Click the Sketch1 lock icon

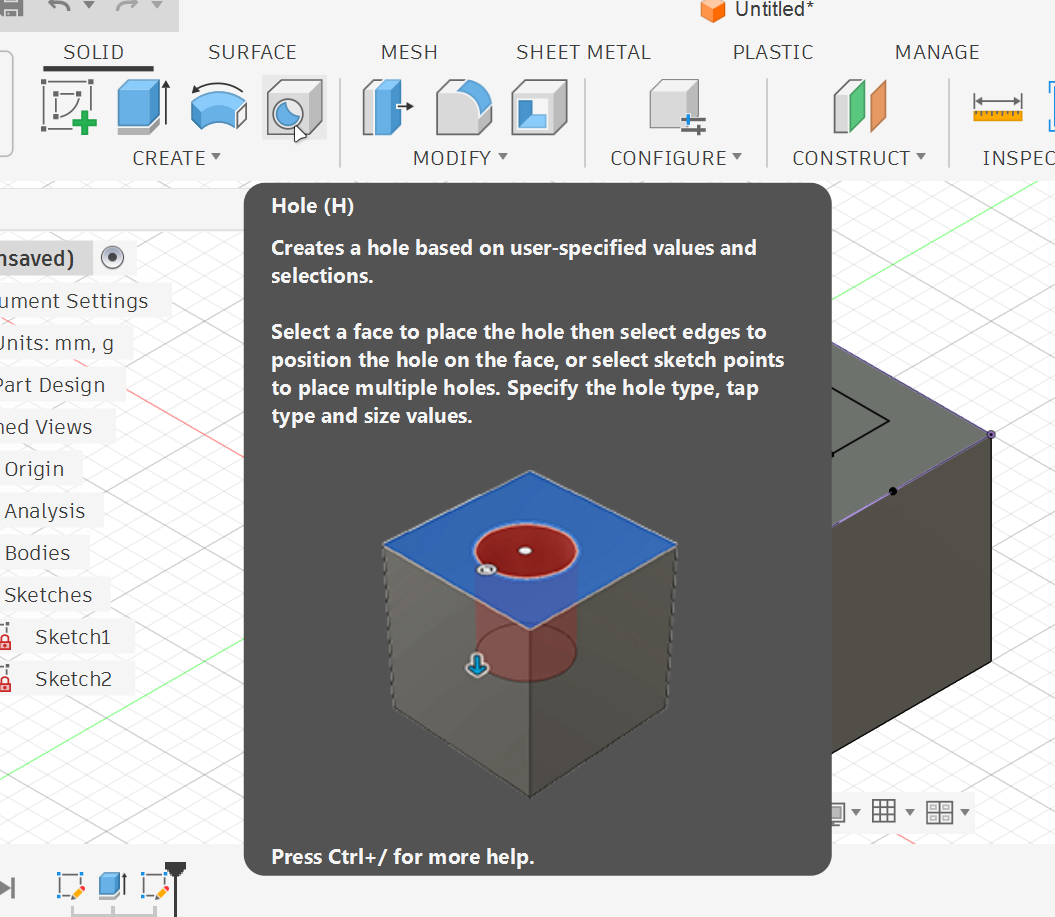(5, 636)
